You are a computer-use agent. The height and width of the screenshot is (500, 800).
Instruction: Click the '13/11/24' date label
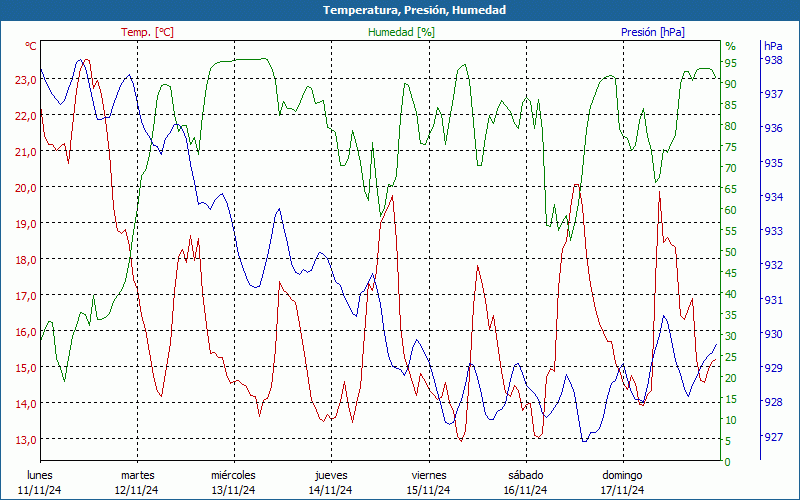pyautogui.click(x=234, y=490)
